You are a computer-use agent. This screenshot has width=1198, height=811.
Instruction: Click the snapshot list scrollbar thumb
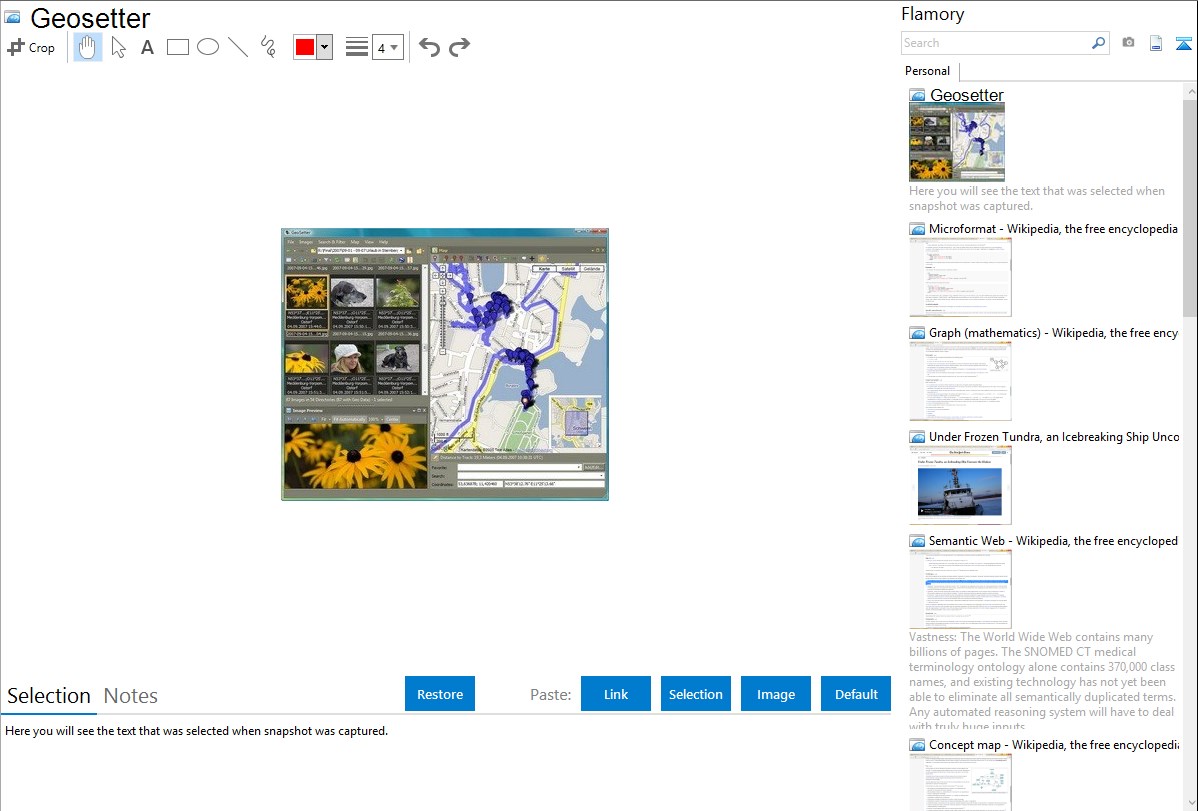click(x=1190, y=206)
